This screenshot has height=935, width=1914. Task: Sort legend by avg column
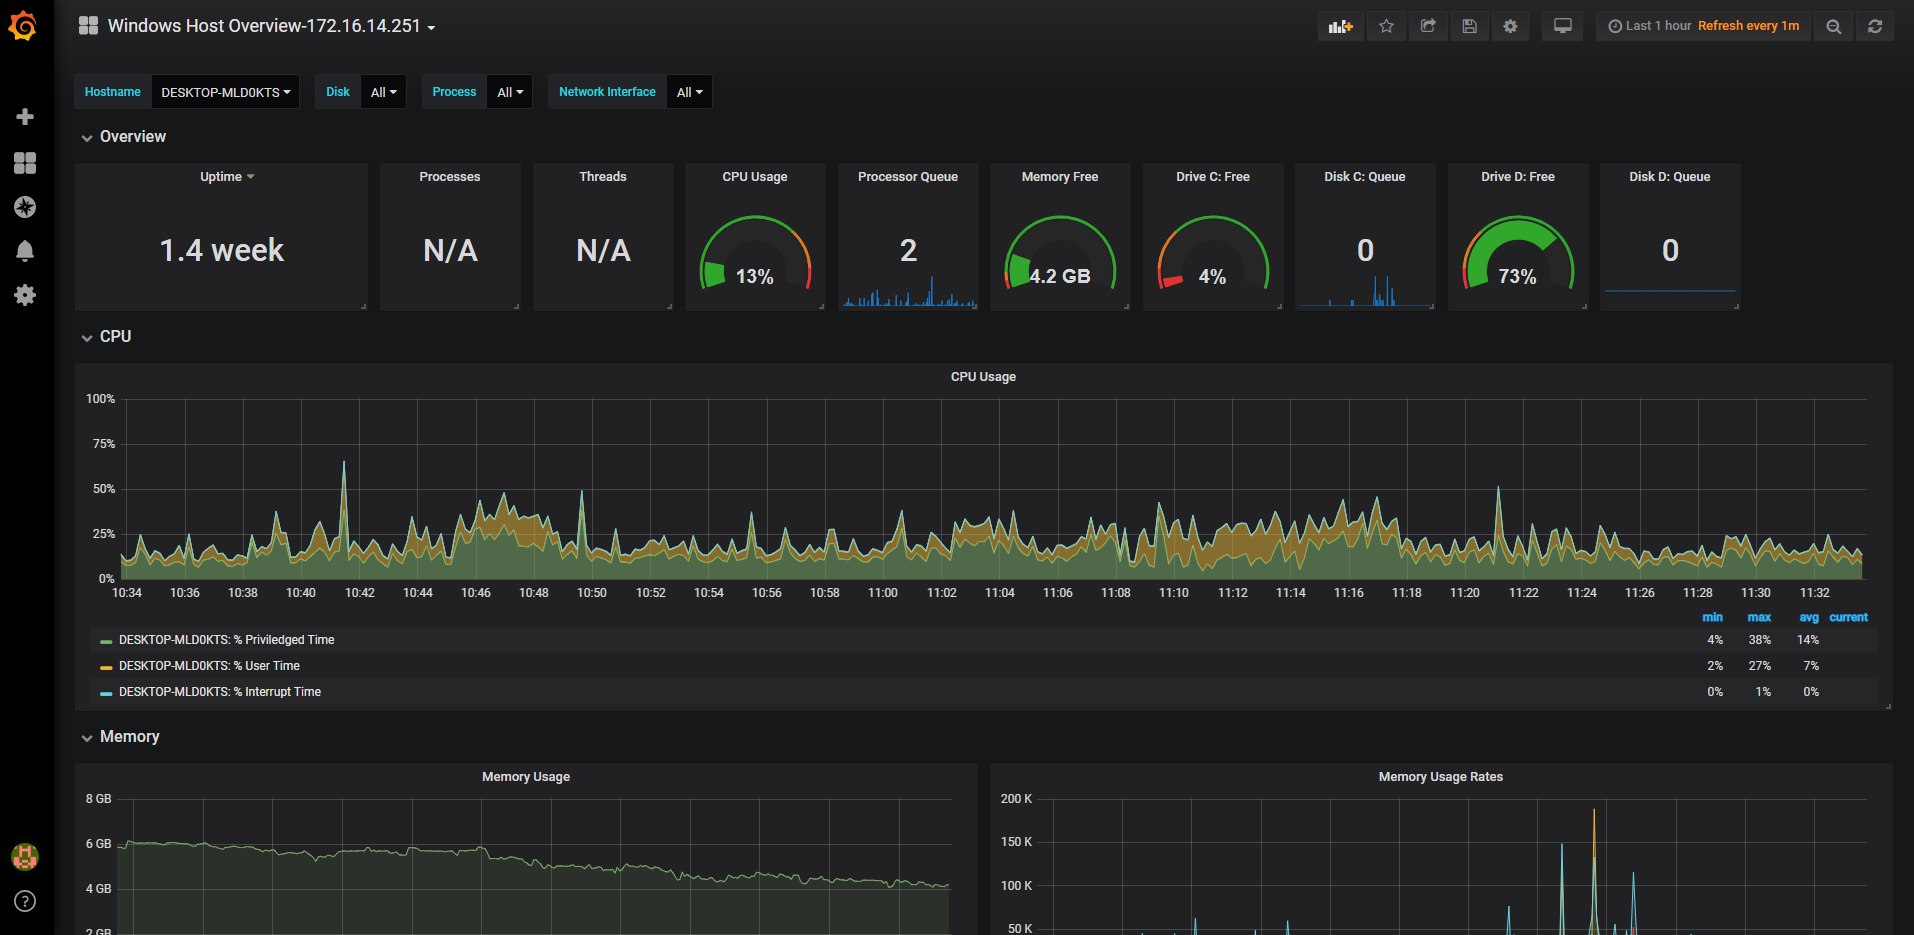[x=1809, y=618]
